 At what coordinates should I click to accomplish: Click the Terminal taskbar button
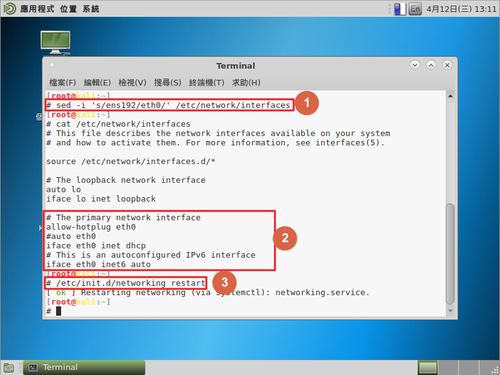(x=84, y=367)
